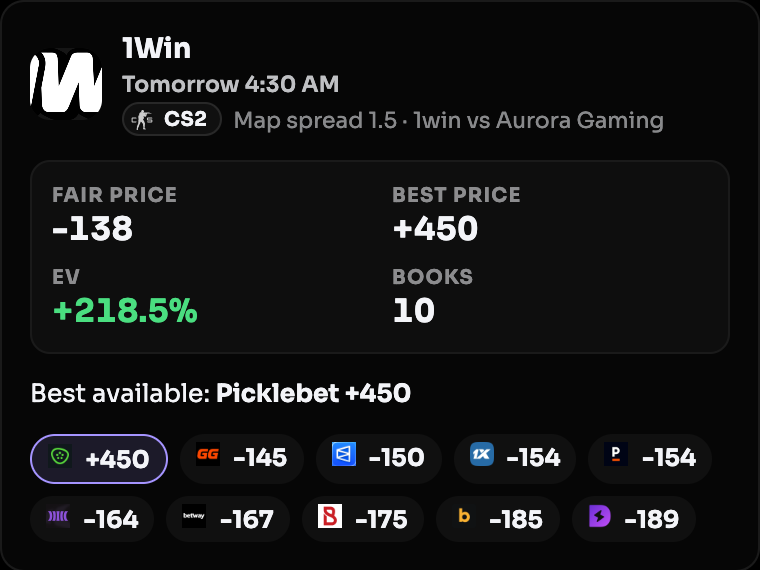Click the purple striped sportsbook icon at -164
Viewport: 760px width, 570px height.
pos(58,516)
